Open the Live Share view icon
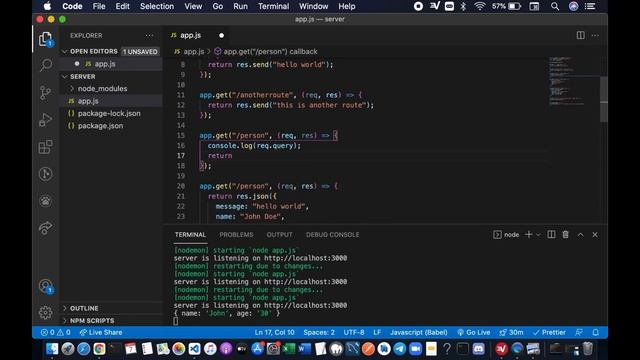The width and height of the screenshot is (640, 360). pos(46,228)
